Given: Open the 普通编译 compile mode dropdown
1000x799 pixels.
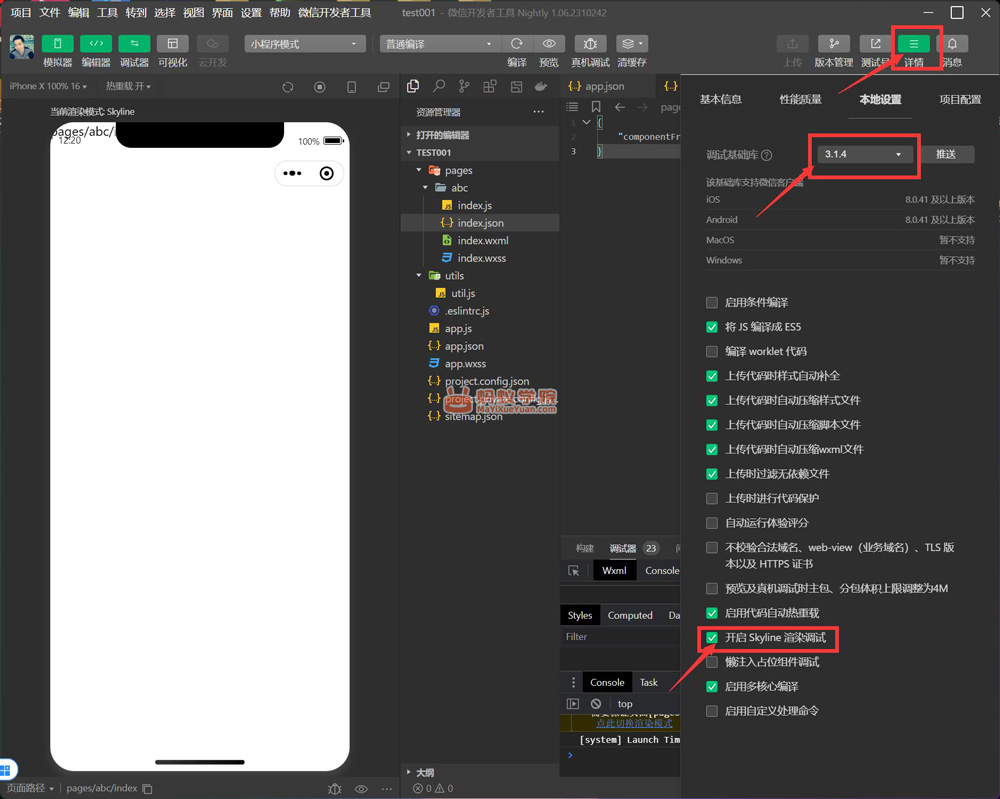Looking at the screenshot, I should pyautogui.click(x=440, y=44).
